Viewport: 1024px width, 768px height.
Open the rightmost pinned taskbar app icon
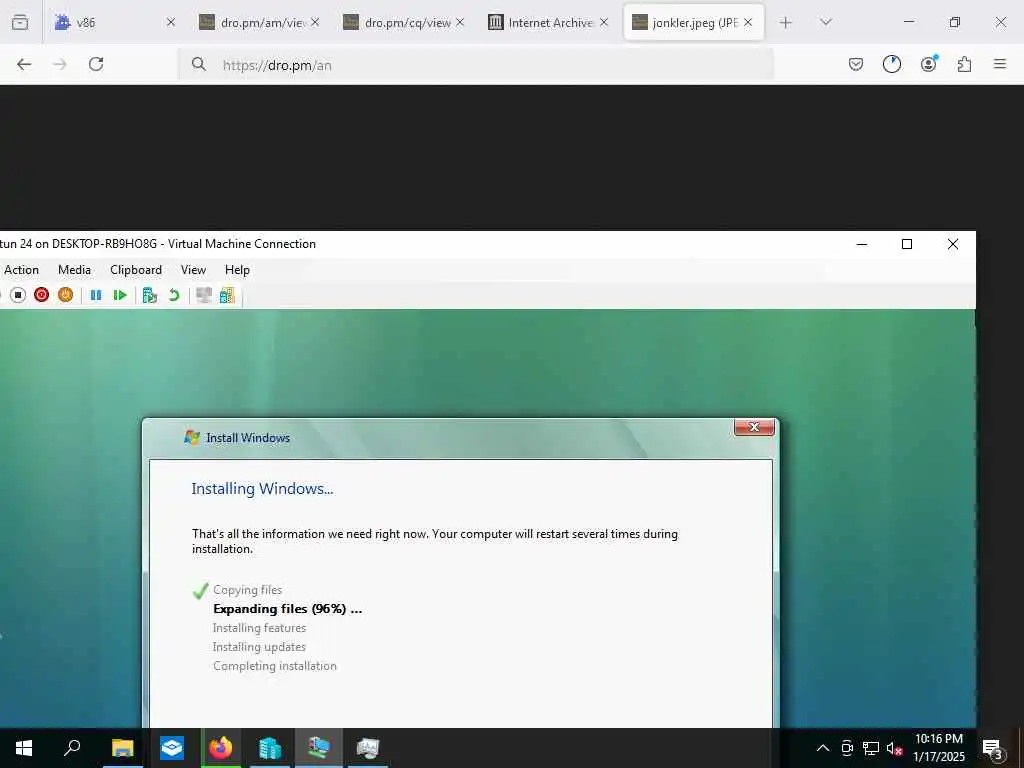(x=368, y=748)
